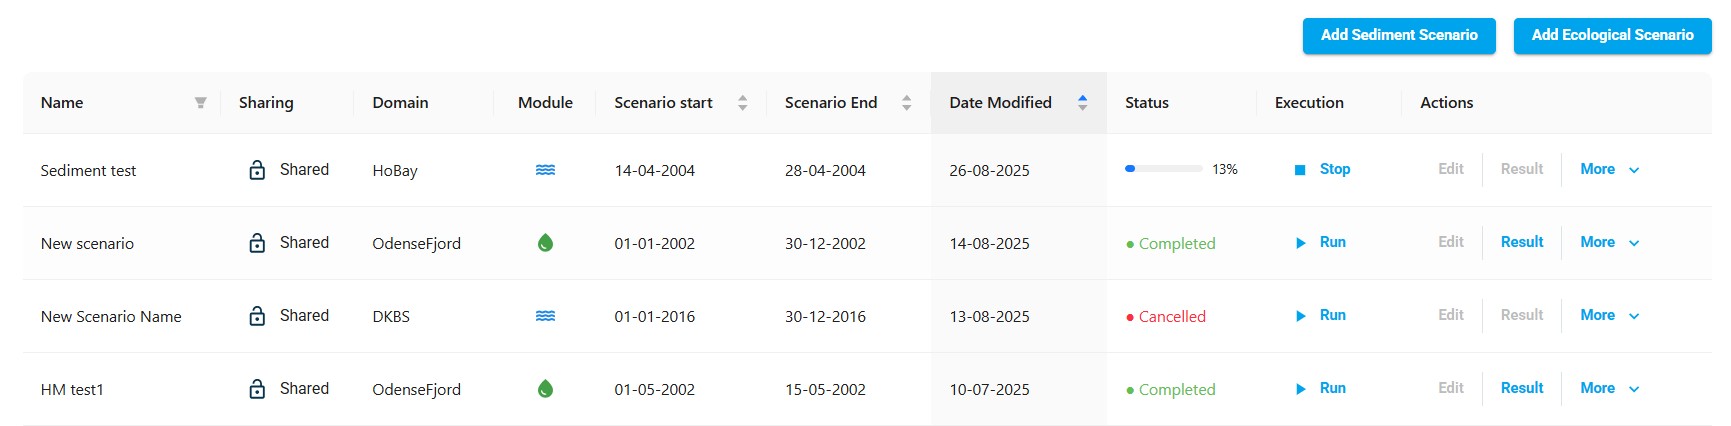Sort by Date Modified column header
Viewport: 1731px width, 426px height.
(x=1082, y=103)
